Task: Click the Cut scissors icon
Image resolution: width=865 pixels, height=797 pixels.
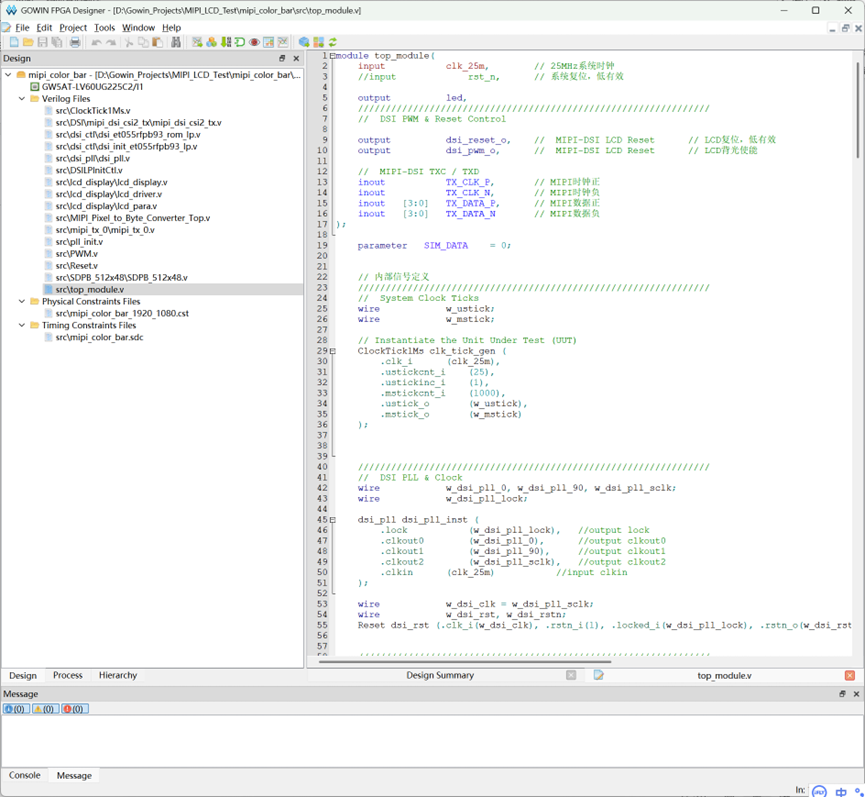Action: (129, 42)
